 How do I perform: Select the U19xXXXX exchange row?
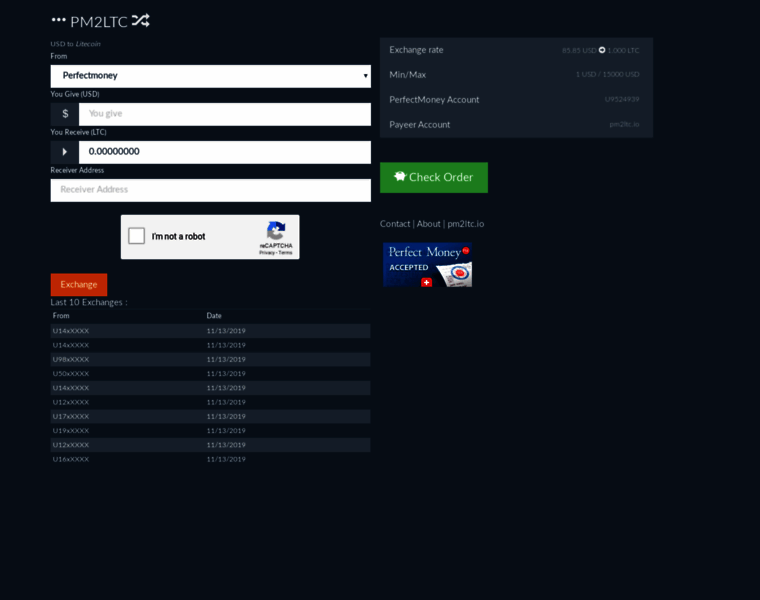click(210, 431)
